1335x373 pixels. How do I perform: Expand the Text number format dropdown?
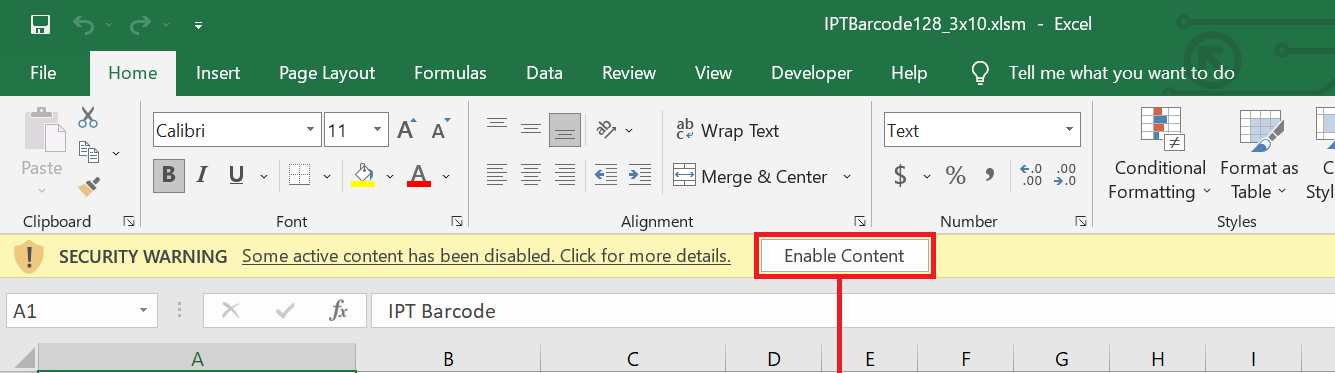pos(1070,130)
